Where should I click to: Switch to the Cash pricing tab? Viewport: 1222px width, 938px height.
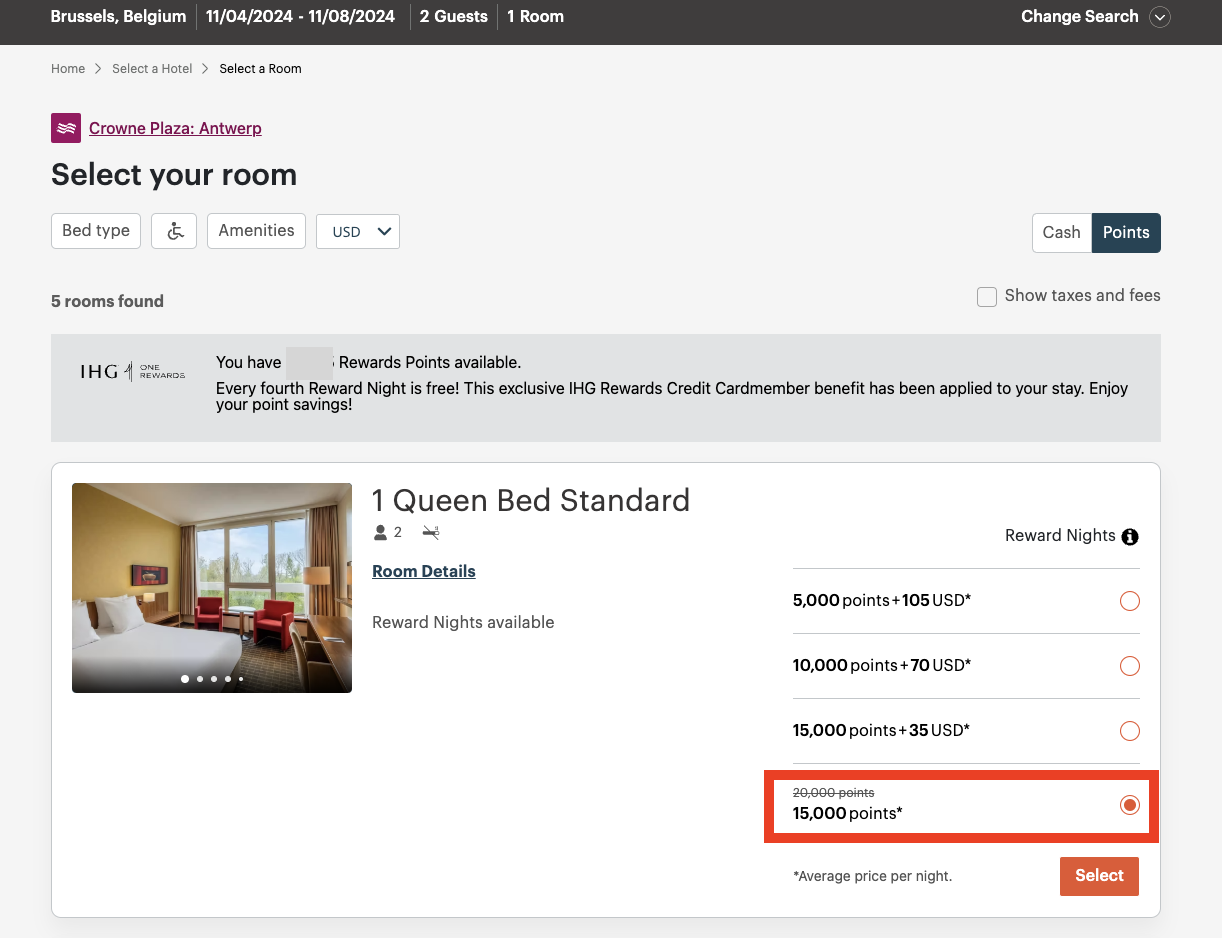click(1061, 232)
